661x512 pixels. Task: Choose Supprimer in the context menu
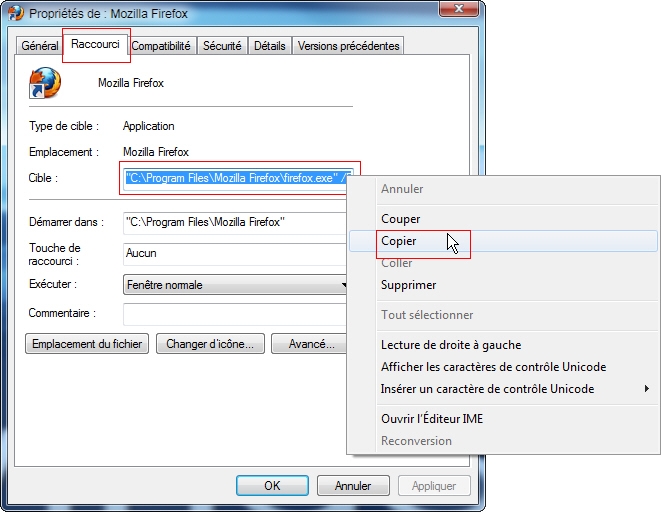503,285
